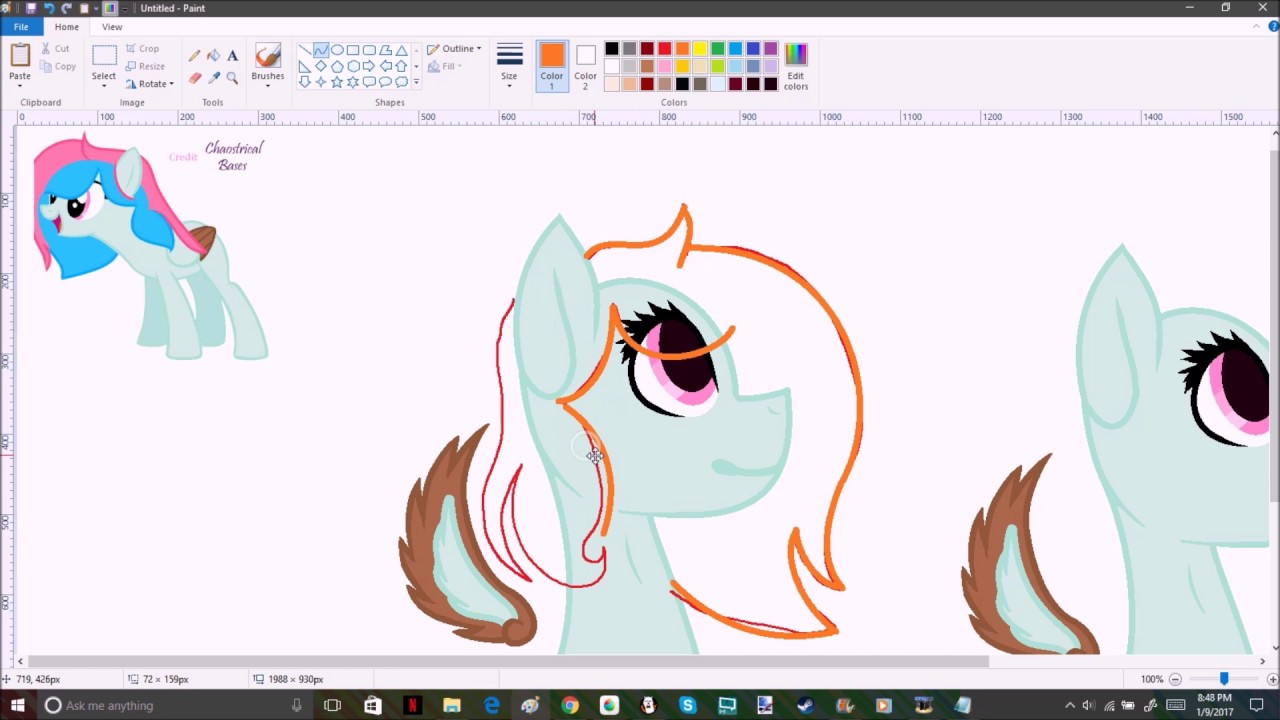Open the Rotate dropdown
The width and height of the screenshot is (1280, 720).
(150, 84)
